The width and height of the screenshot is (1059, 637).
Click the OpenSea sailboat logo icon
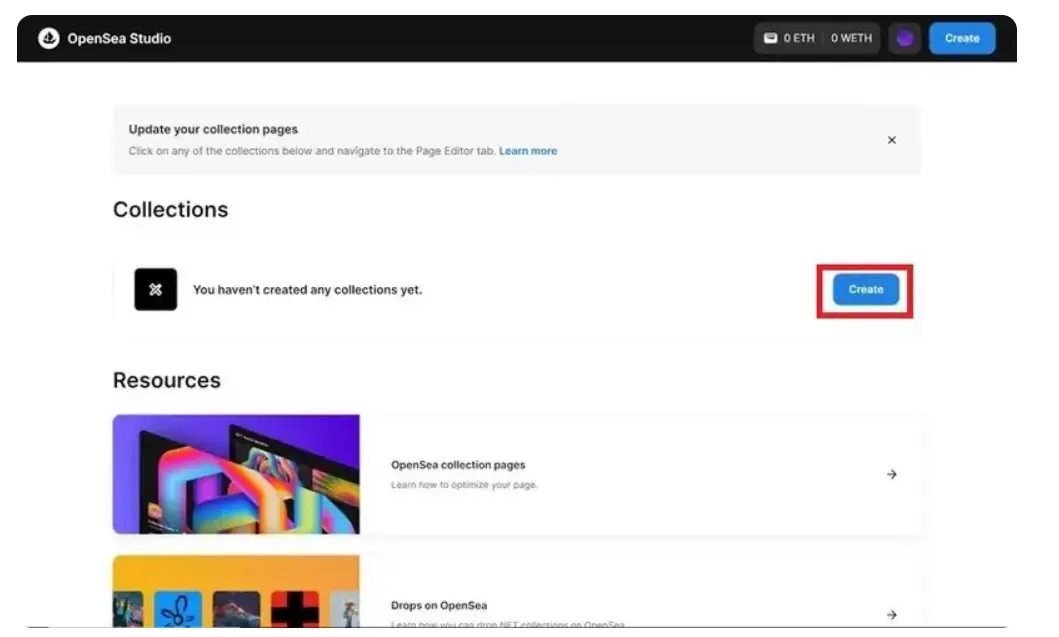[49, 39]
